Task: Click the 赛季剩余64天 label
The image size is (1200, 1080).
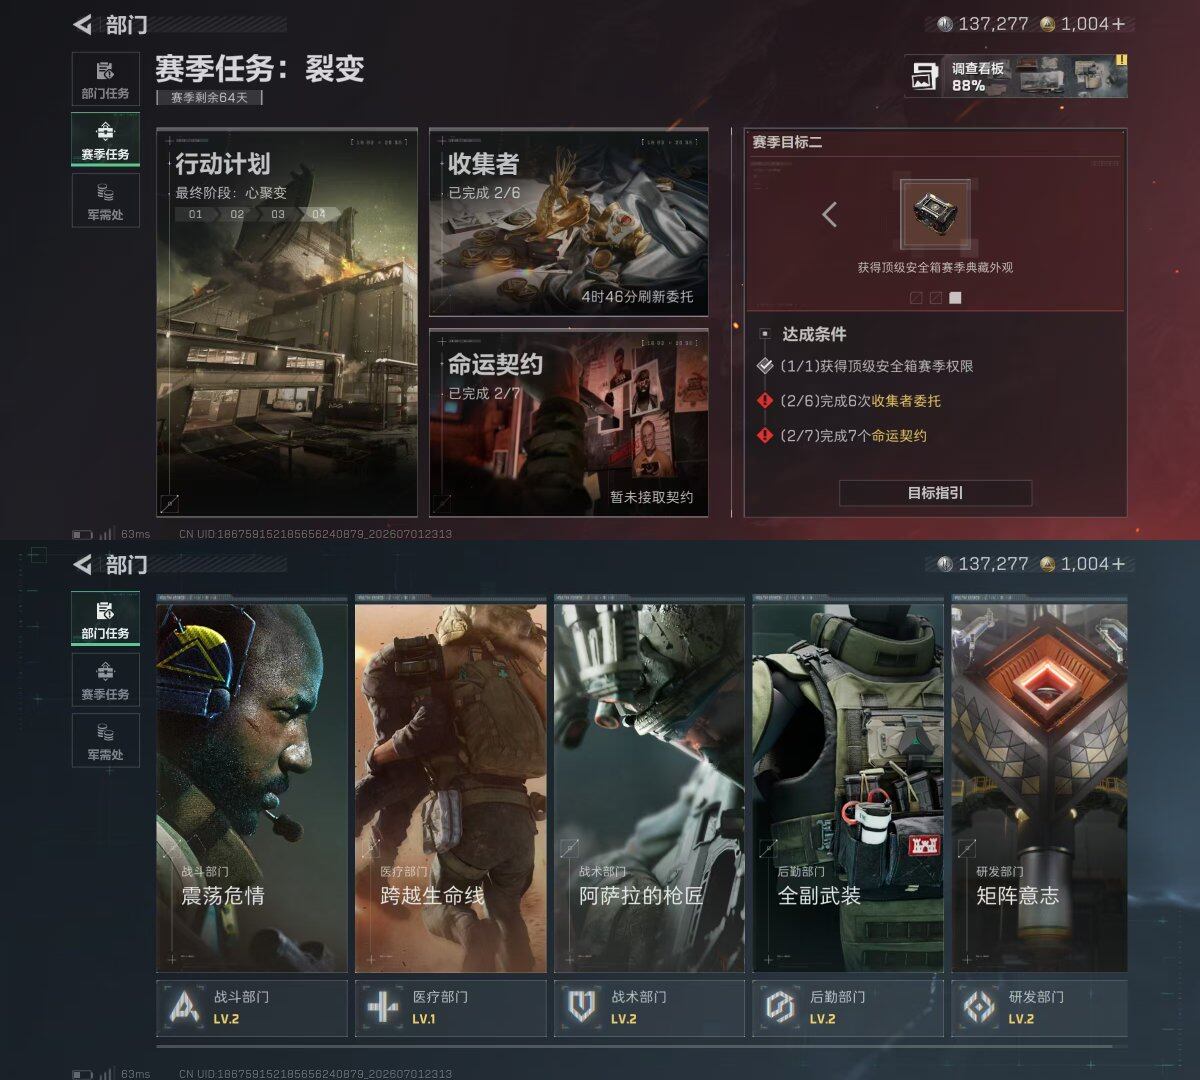Action: (210, 97)
